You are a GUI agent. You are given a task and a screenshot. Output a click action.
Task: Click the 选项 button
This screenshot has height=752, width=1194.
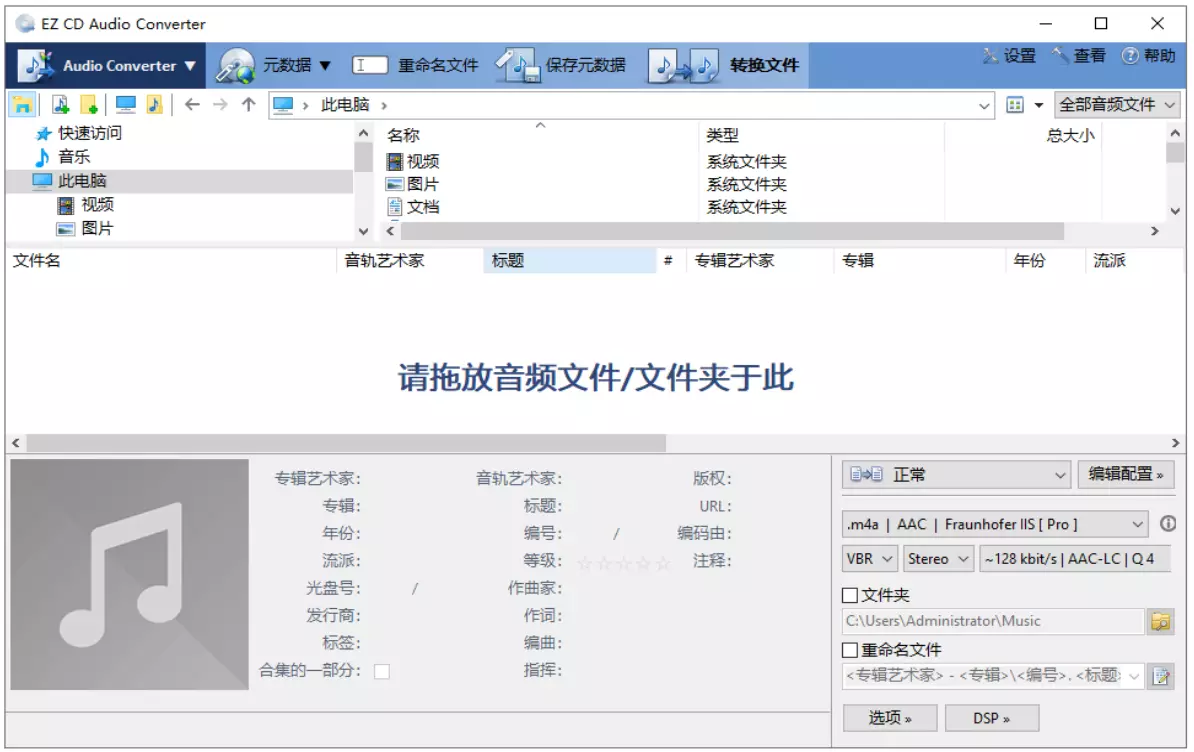[889, 718]
